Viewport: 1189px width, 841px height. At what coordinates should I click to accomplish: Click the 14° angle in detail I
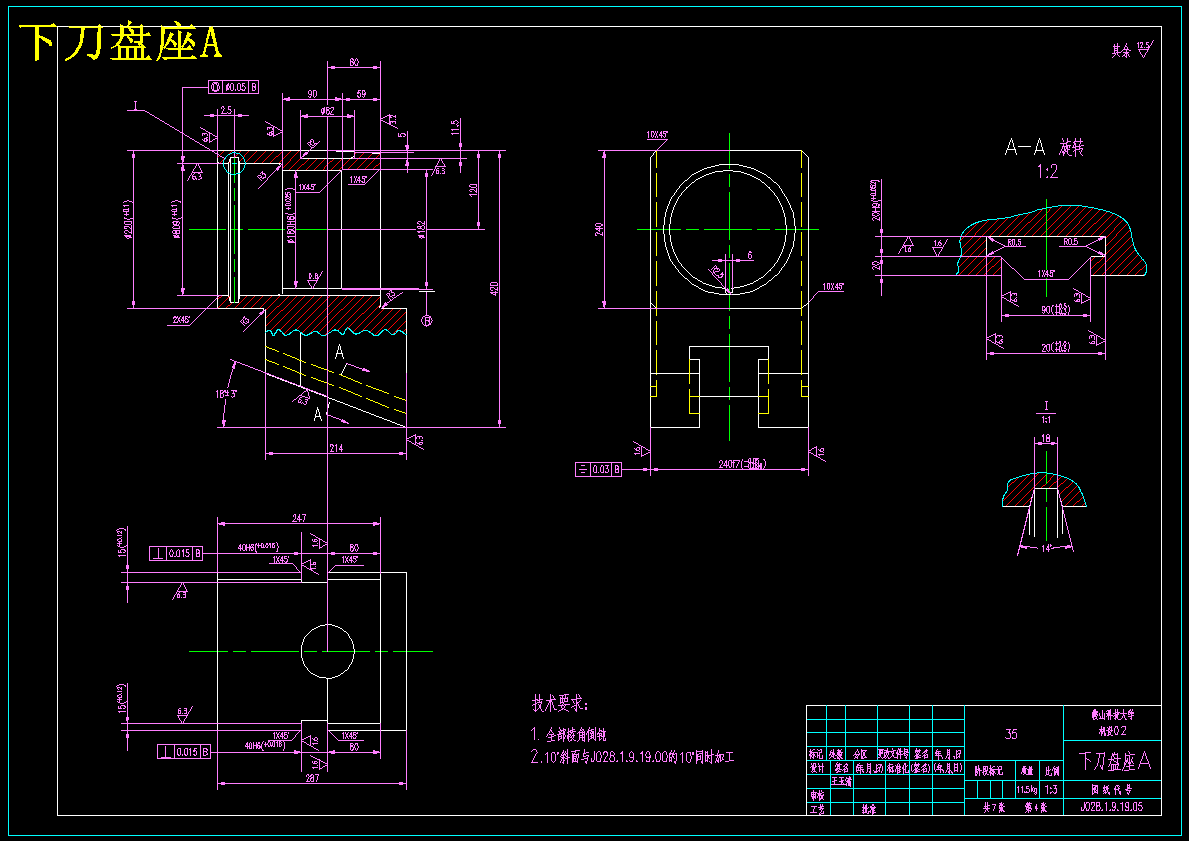tap(1045, 548)
